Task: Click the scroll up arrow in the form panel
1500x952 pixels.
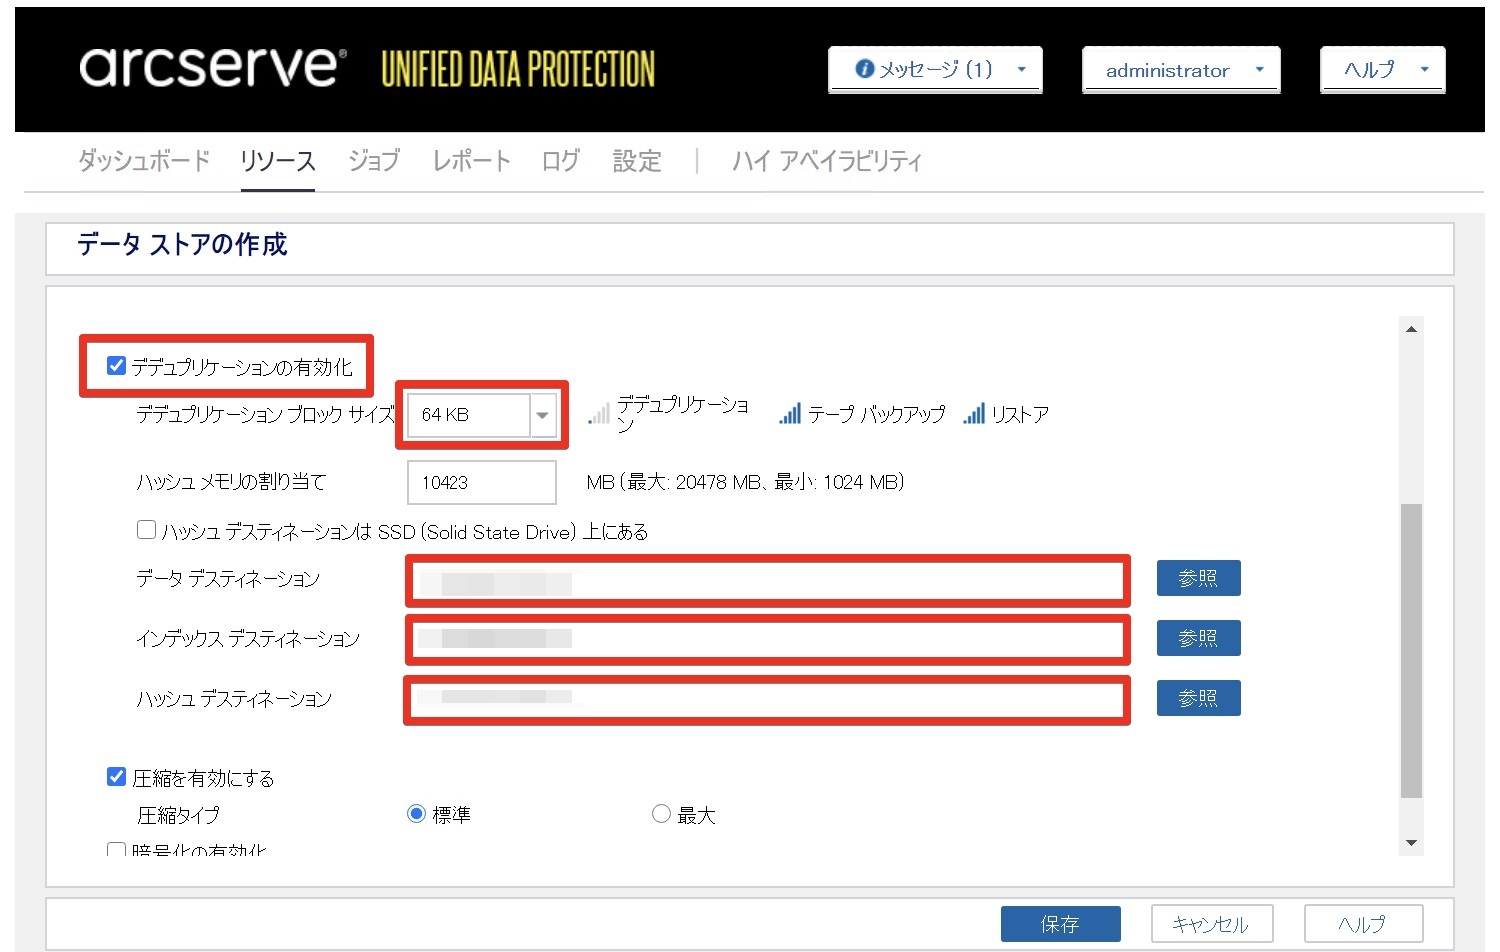Action: [x=1411, y=330]
